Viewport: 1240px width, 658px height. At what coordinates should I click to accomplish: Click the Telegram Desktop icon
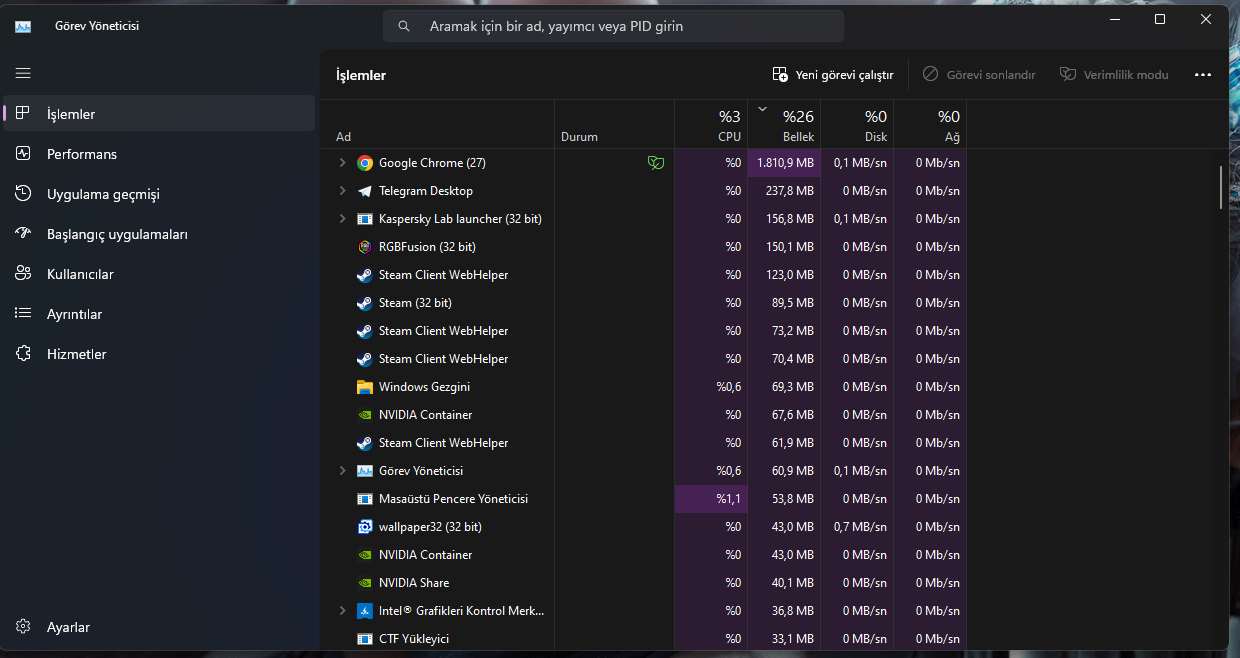pyautogui.click(x=365, y=191)
